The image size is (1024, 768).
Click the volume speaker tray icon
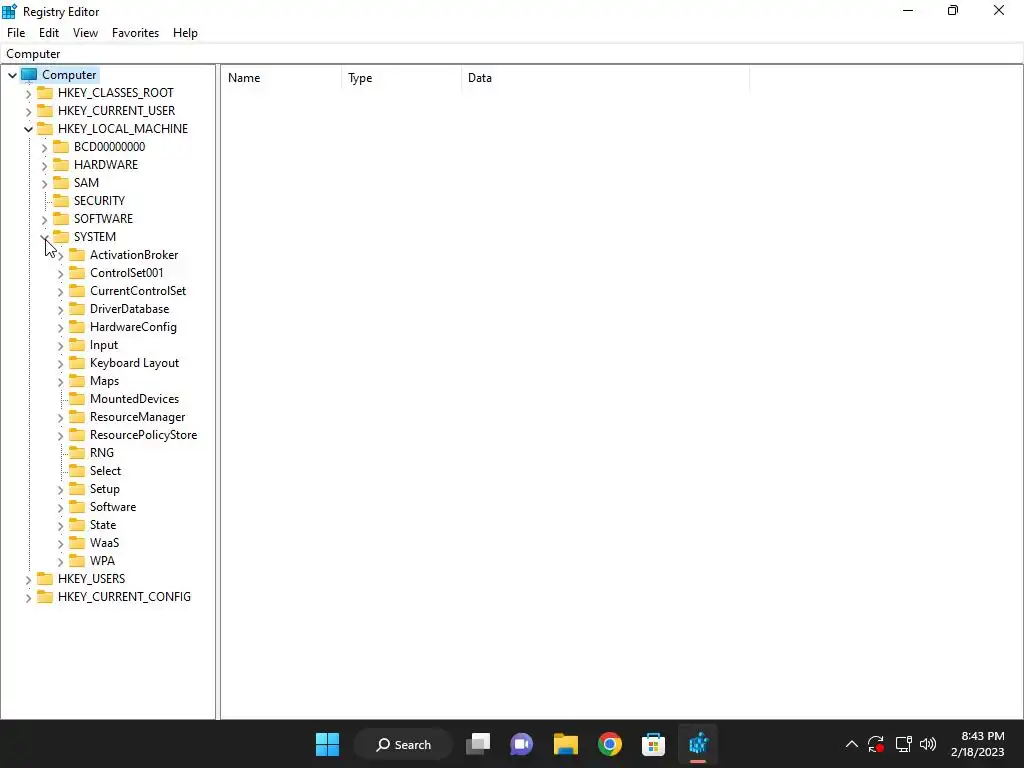click(928, 744)
